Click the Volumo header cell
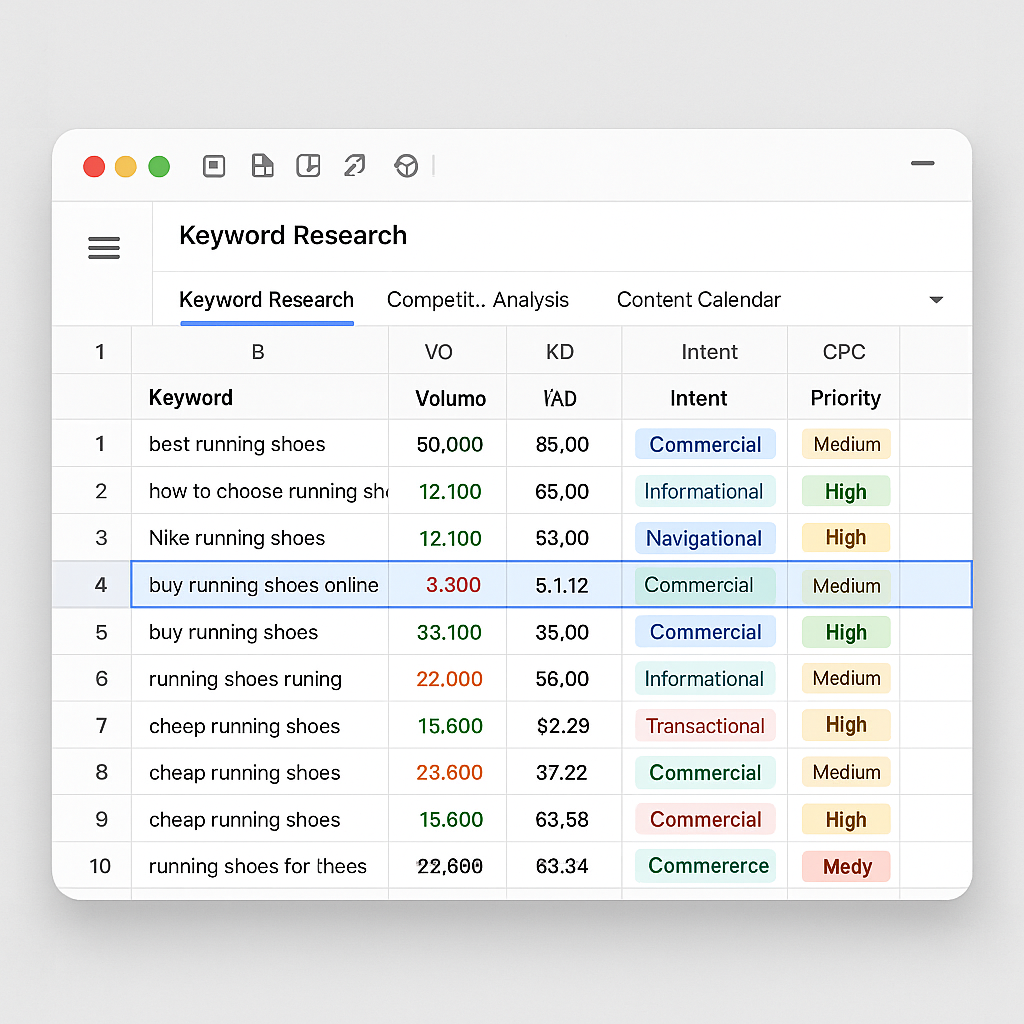The height and width of the screenshot is (1024, 1024). pyautogui.click(x=447, y=398)
